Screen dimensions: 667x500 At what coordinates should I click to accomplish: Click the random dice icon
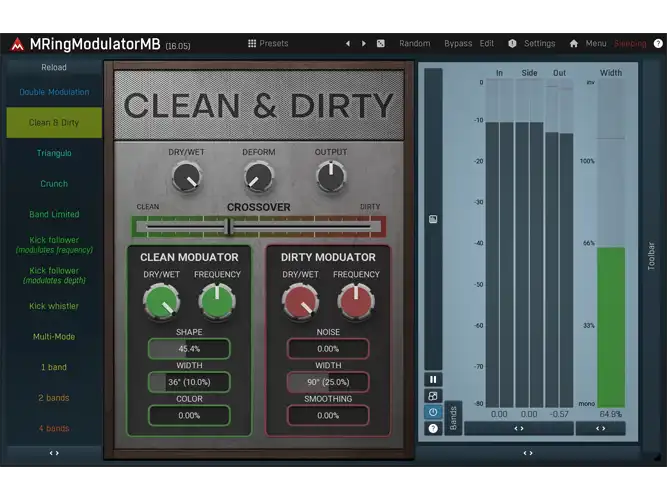tap(381, 43)
